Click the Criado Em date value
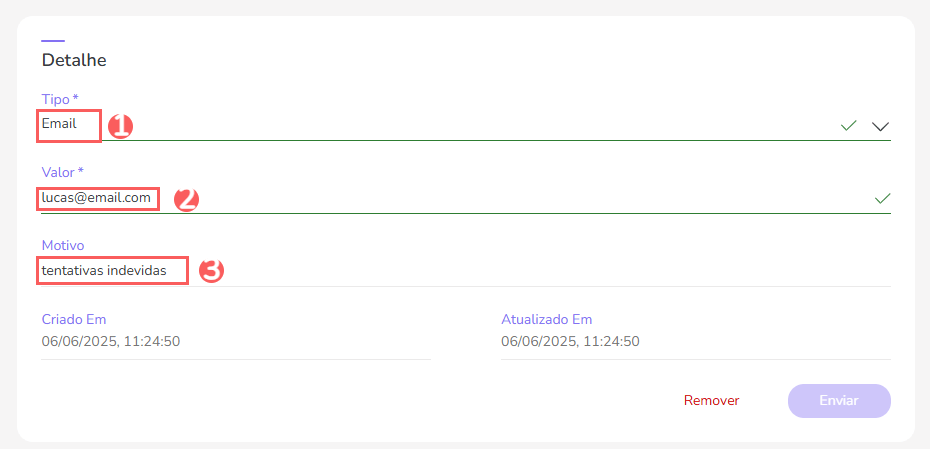This screenshot has width=930, height=449. click(111, 341)
